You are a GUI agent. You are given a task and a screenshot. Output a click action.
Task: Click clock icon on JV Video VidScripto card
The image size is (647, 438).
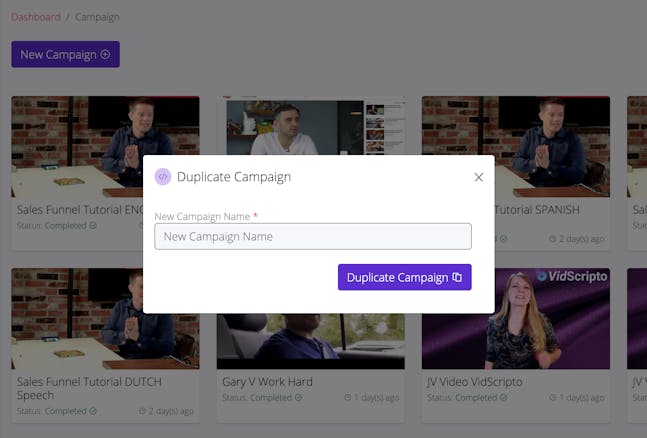pos(554,398)
